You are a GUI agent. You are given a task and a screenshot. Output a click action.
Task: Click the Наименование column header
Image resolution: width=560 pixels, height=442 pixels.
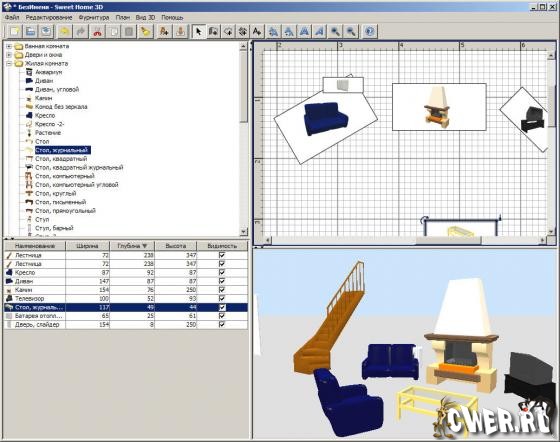pos(35,246)
